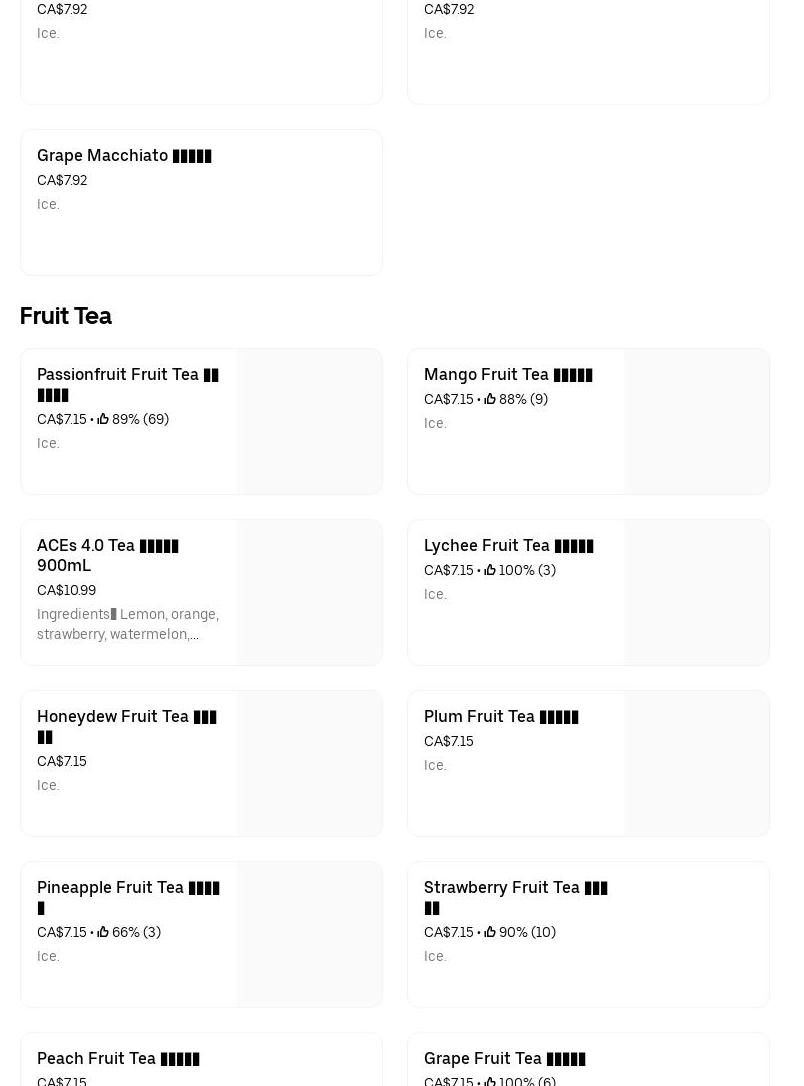The image size is (804, 1086).
Task: Choose the Grape Fruit Tea title
Action: click(x=504, y=1058)
